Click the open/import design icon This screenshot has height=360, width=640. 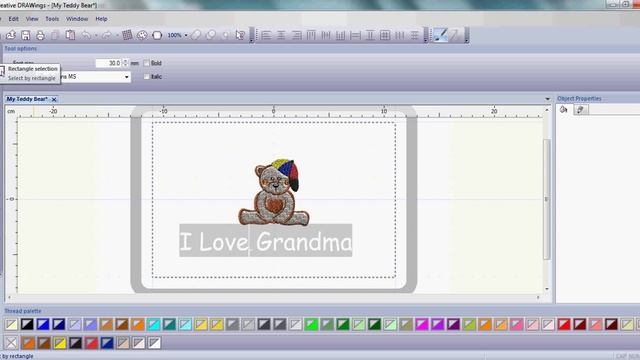tap(11, 36)
